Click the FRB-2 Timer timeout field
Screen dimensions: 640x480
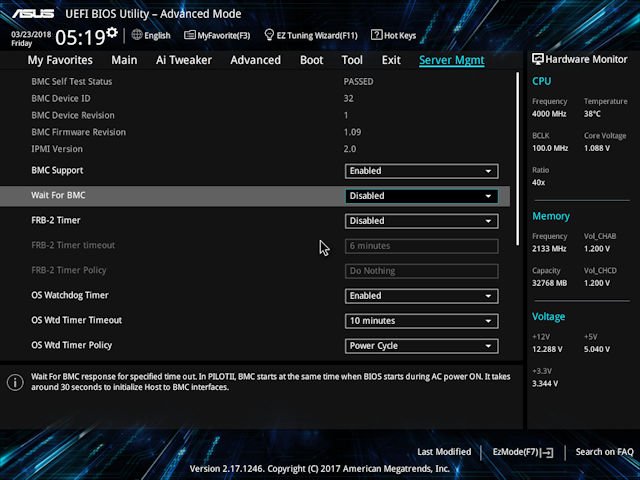tap(421, 246)
